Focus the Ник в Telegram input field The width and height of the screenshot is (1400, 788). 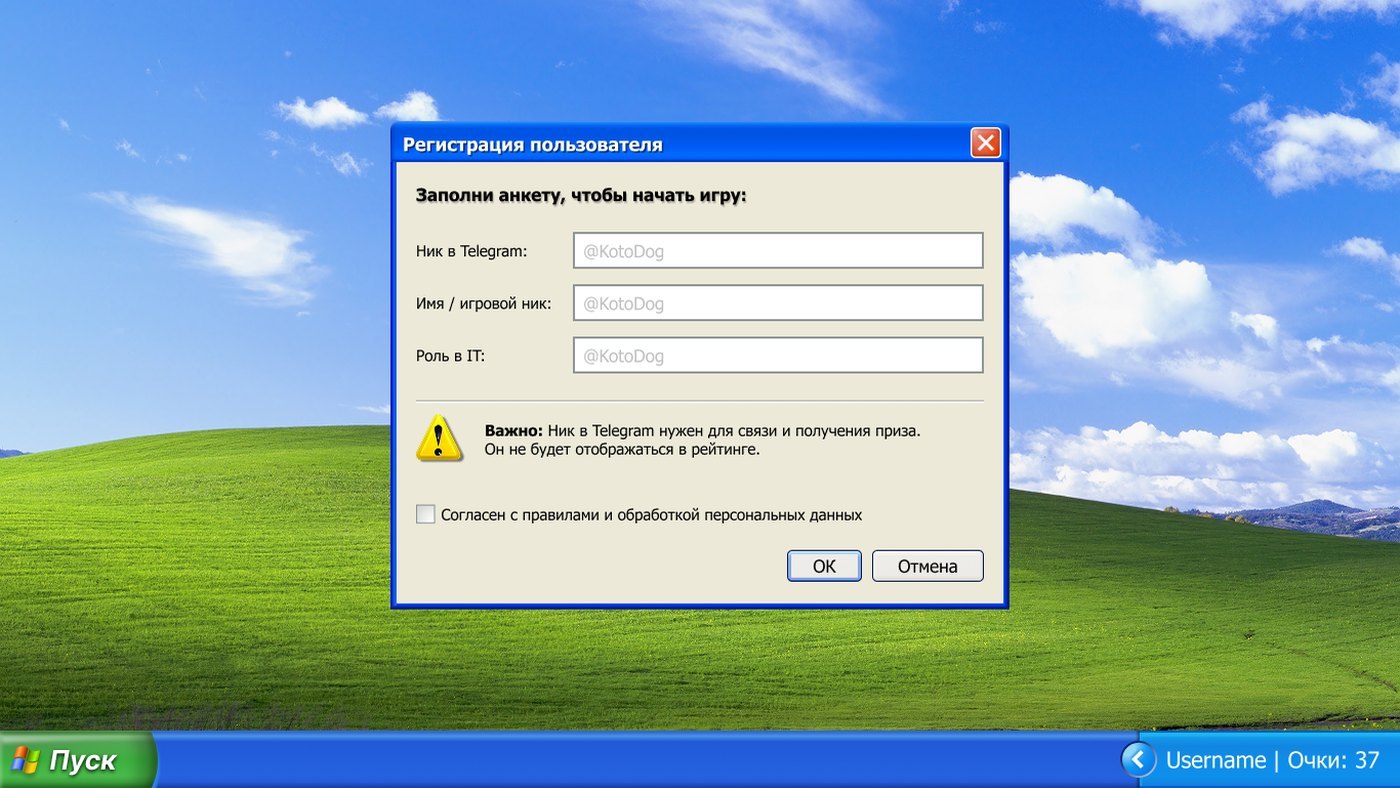point(778,251)
